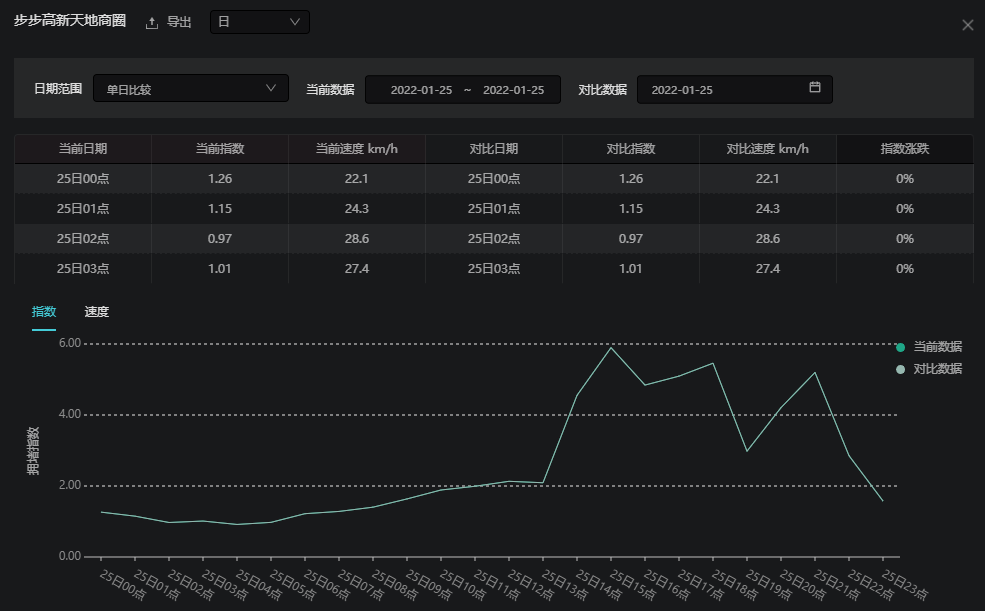Image resolution: width=985 pixels, height=611 pixels.
Task: Click the export upload icon
Action: 152,23
